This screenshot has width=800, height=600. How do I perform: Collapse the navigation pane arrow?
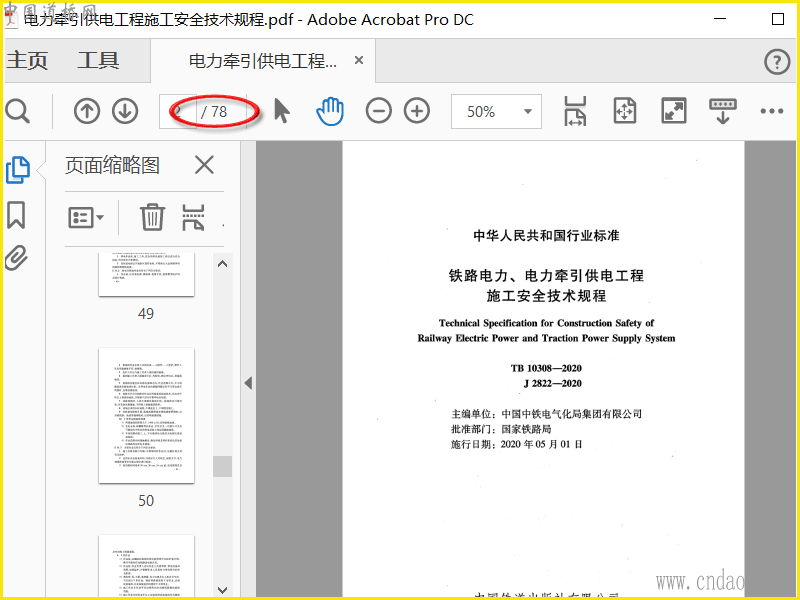[x=248, y=383]
